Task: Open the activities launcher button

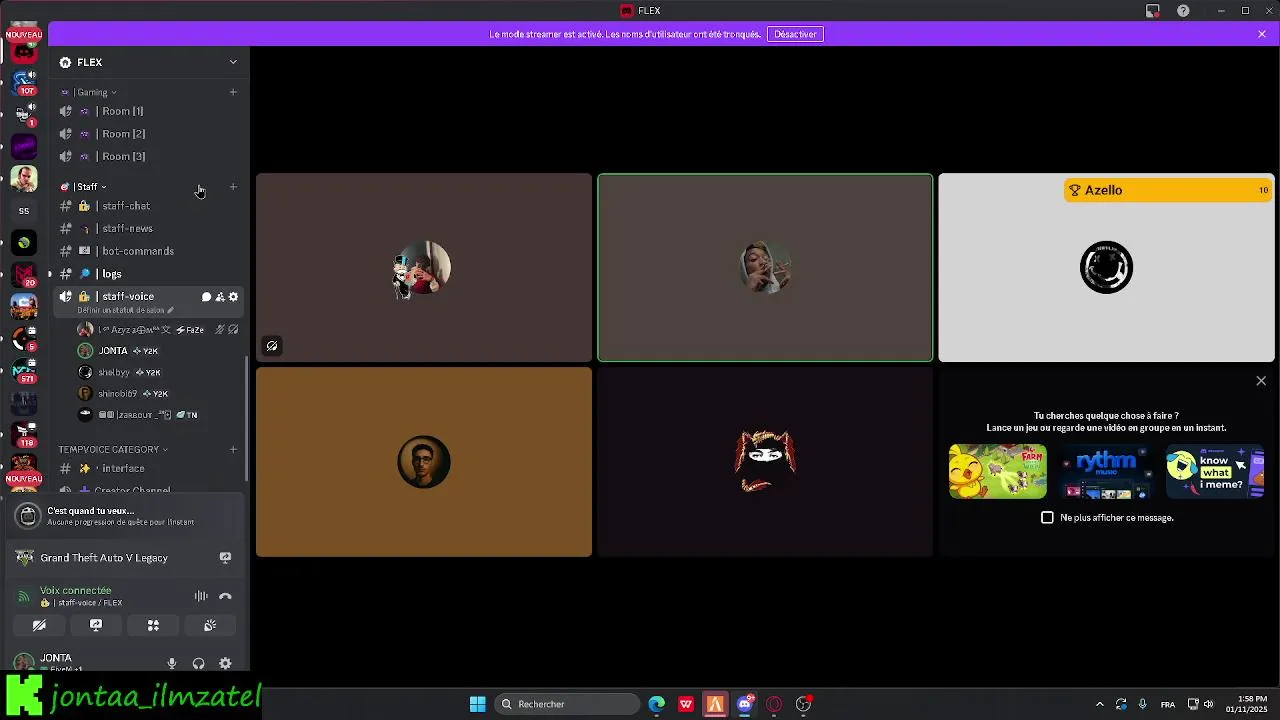Action: pos(153,625)
